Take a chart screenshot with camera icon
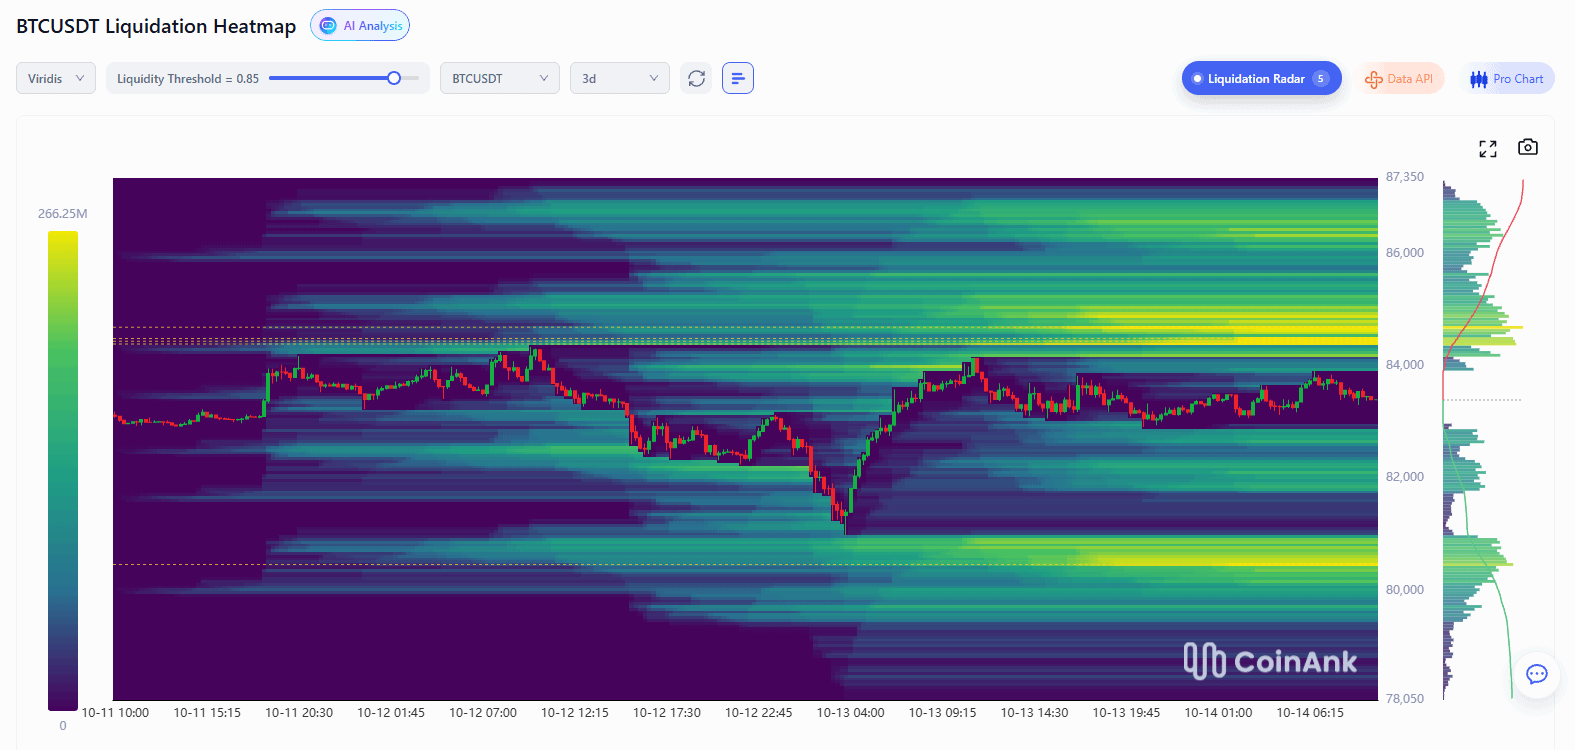 click(1528, 147)
